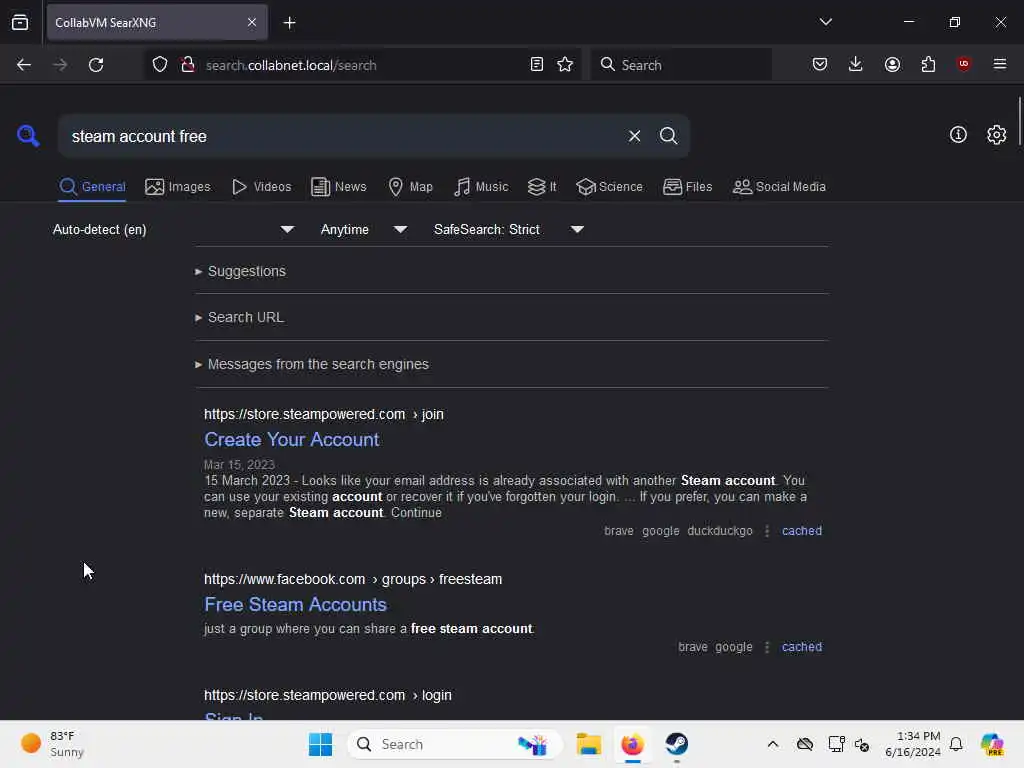Open the notifications bell in tray
1024x768 pixels.
tap(955, 744)
